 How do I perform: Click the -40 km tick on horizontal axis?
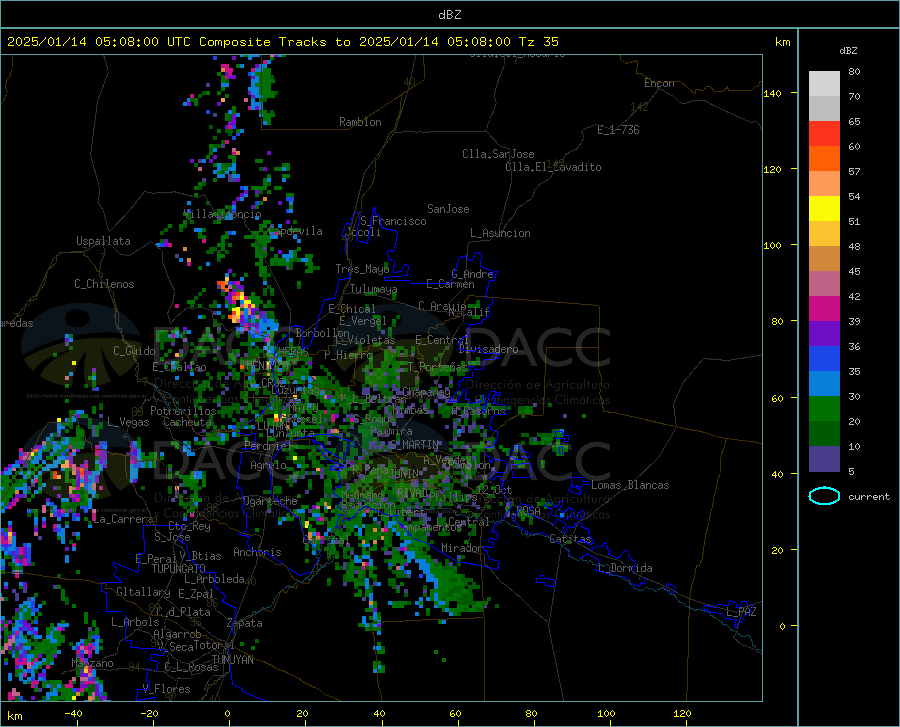tap(73, 713)
